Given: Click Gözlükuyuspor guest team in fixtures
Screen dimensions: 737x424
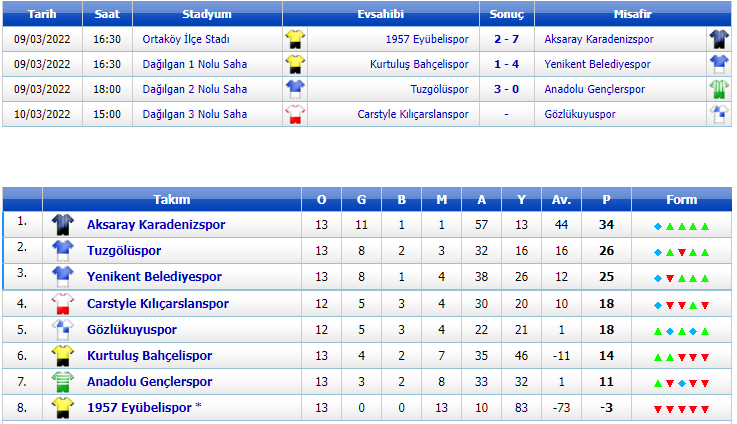Looking at the screenshot, I should click(x=580, y=114).
